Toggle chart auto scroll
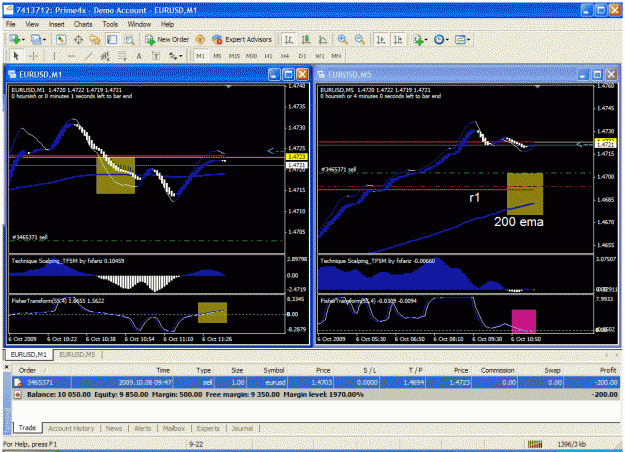Image resolution: width=625 pixels, height=452 pixels. tap(381, 39)
